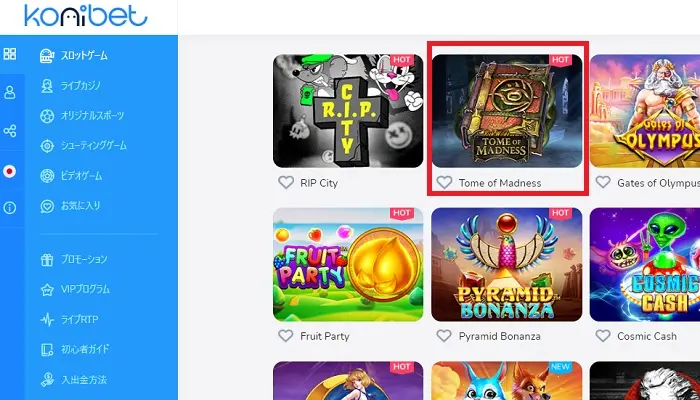Image resolution: width=700 pixels, height=400 pixels.
Task: Select シューティングゲーム in the sidebar
Action: (x=94, y=146)
